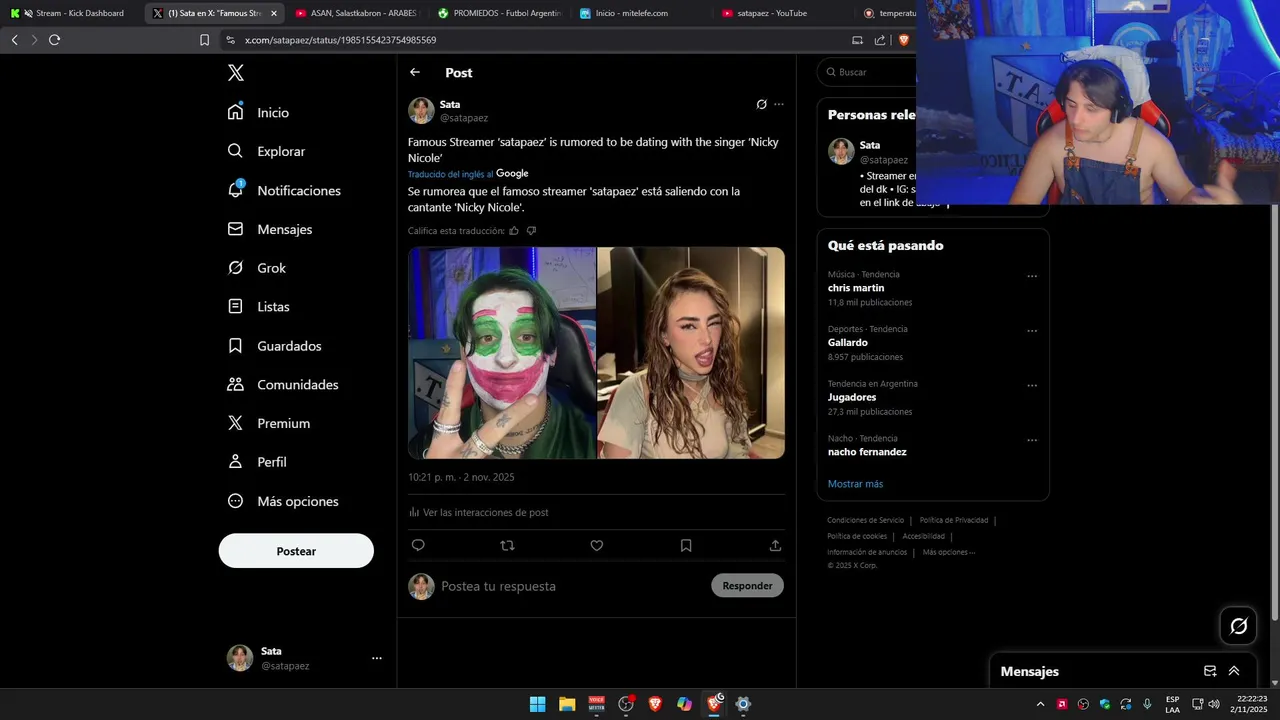Open File Explorer from the taskbar
Viewport: 1280px width, 720px height.
[567, 704]
